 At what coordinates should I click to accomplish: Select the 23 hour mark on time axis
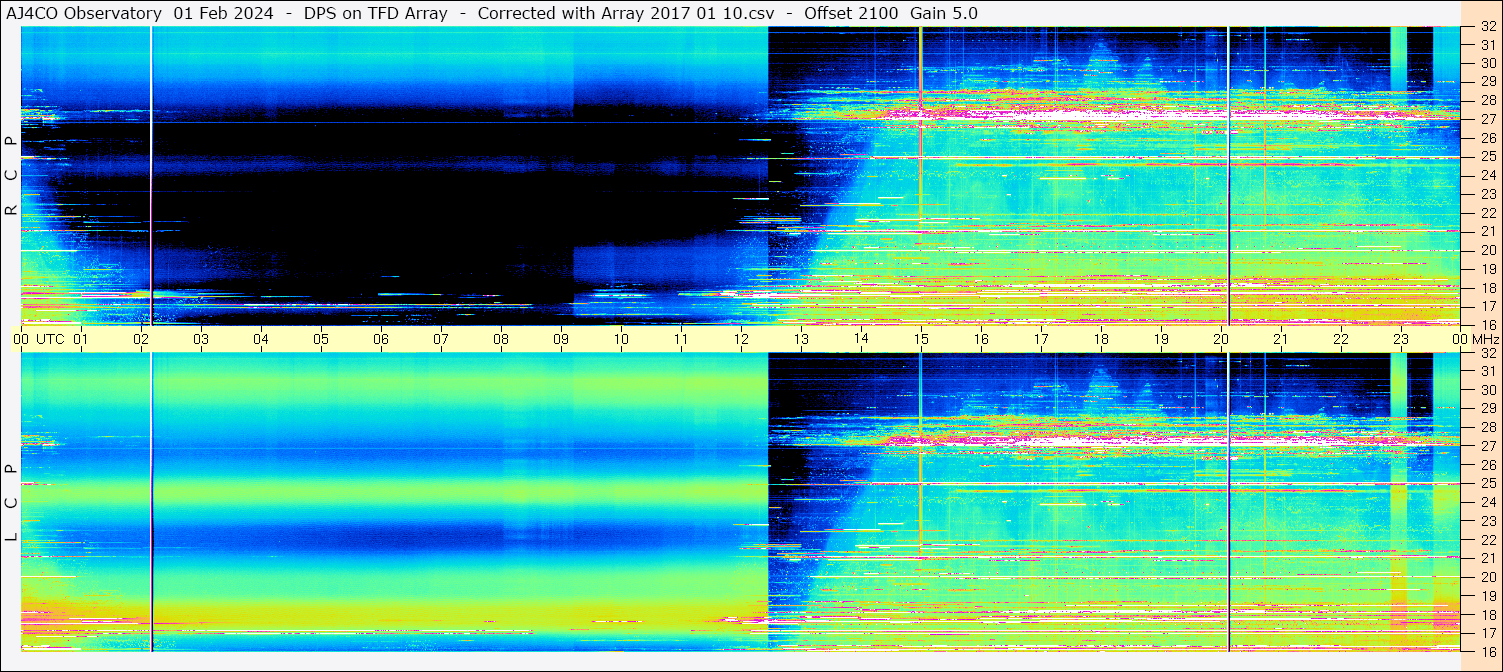tap(1401, 339)
